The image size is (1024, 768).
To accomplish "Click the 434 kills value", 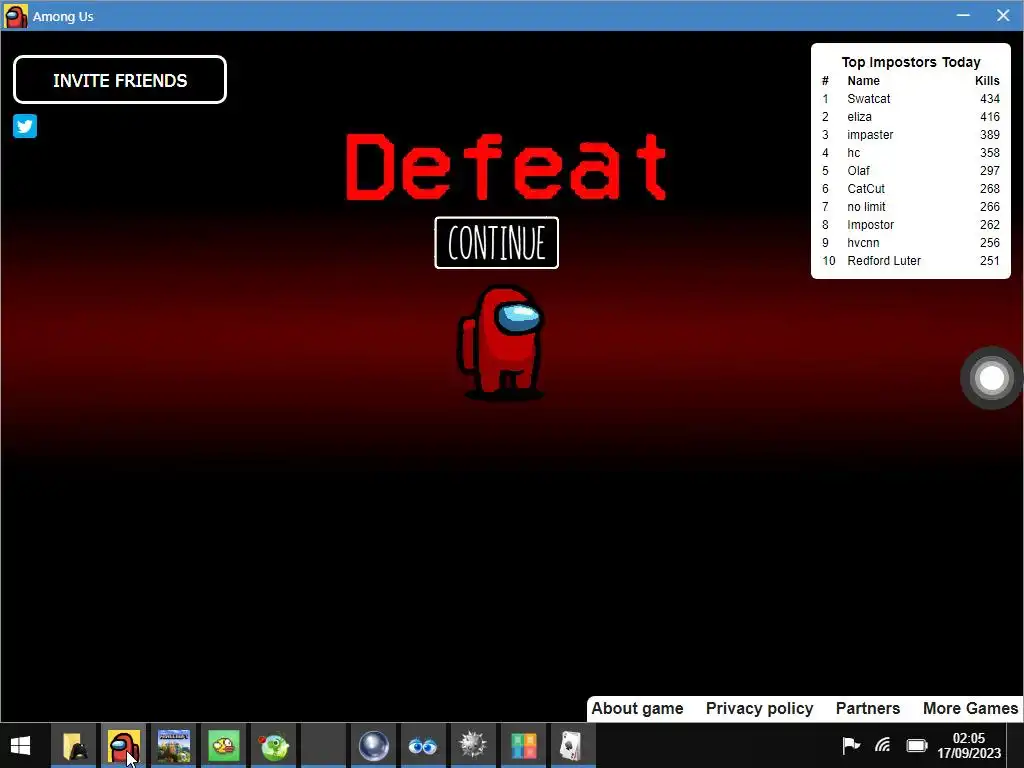I will pos(989,99).
